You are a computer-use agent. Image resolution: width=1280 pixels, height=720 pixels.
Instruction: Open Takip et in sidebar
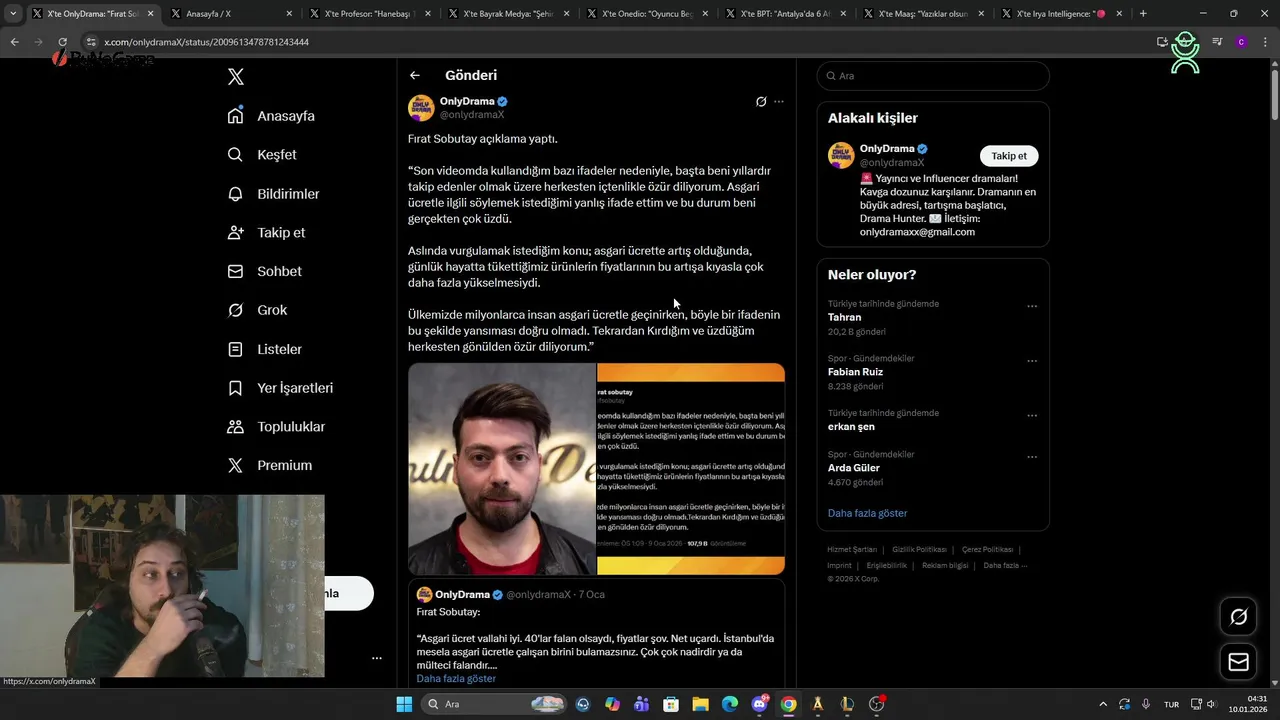pos(266,233)
